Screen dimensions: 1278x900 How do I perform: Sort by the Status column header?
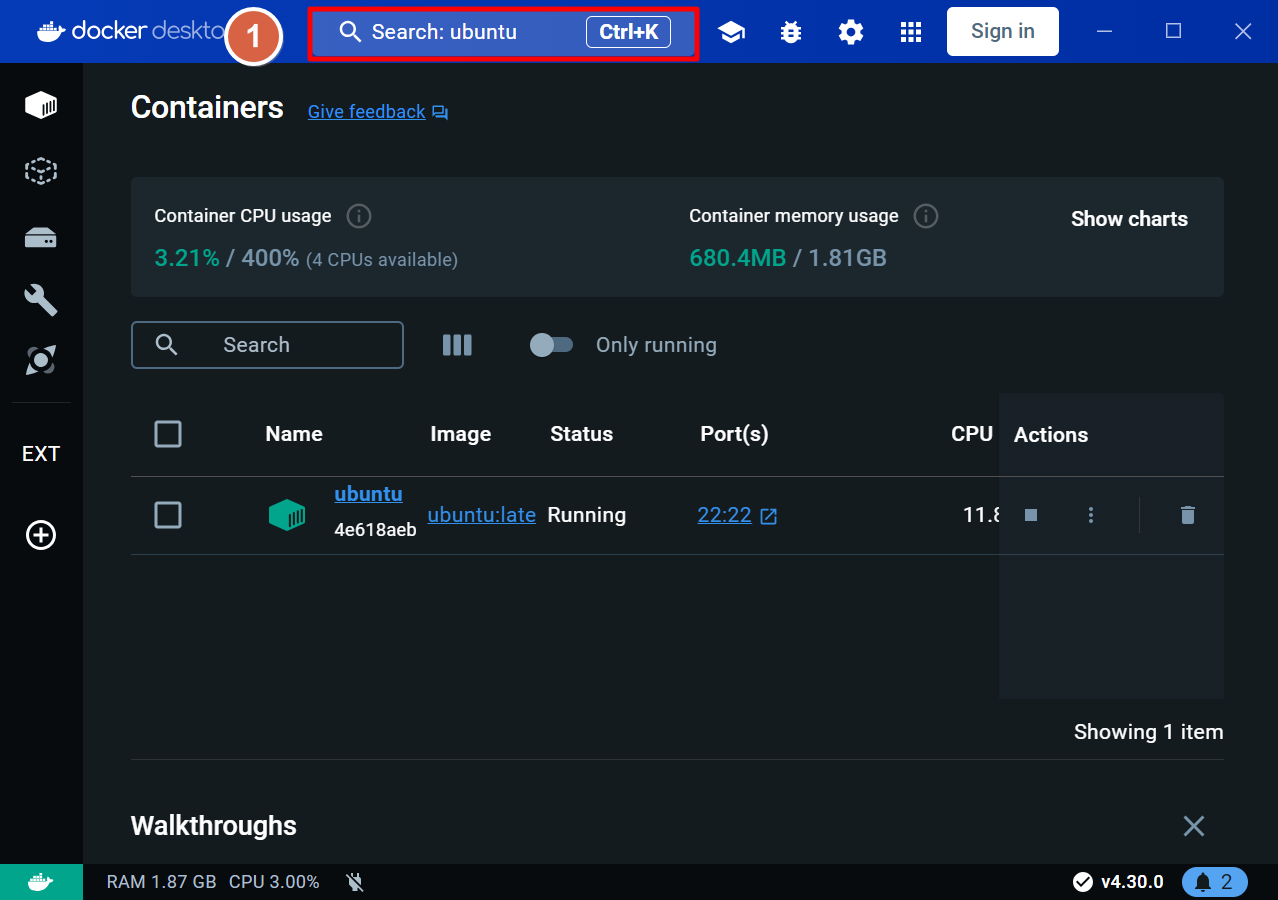point(582,434)
